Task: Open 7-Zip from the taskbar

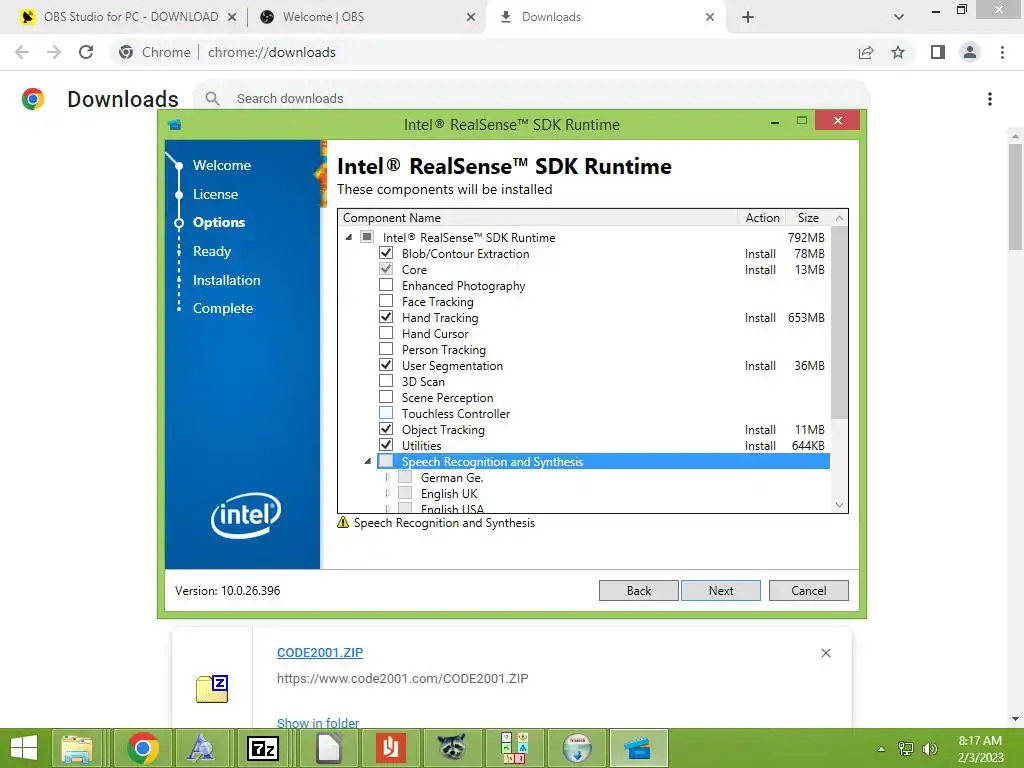Action: 263,748
